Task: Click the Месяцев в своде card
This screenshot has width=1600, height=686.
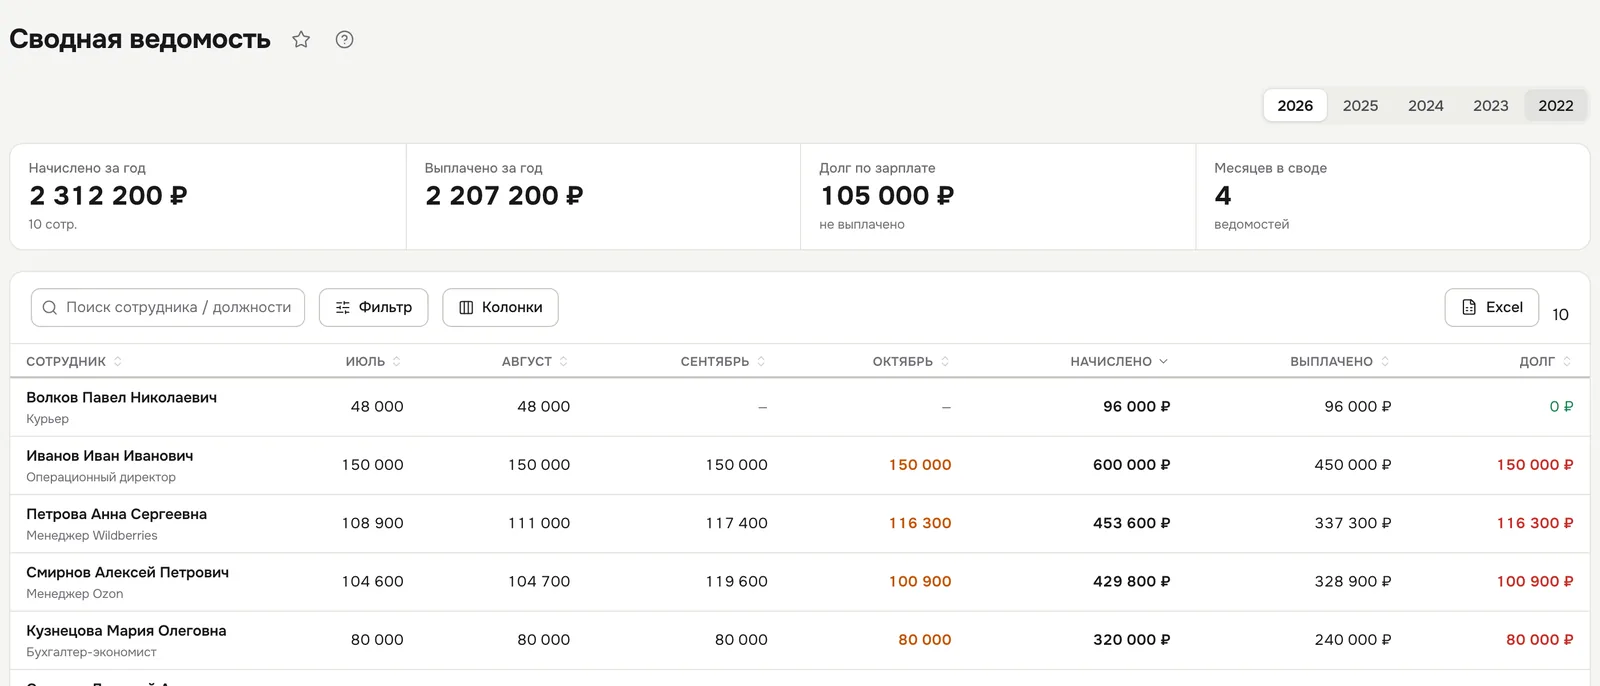Action: tap(1393, 197)
